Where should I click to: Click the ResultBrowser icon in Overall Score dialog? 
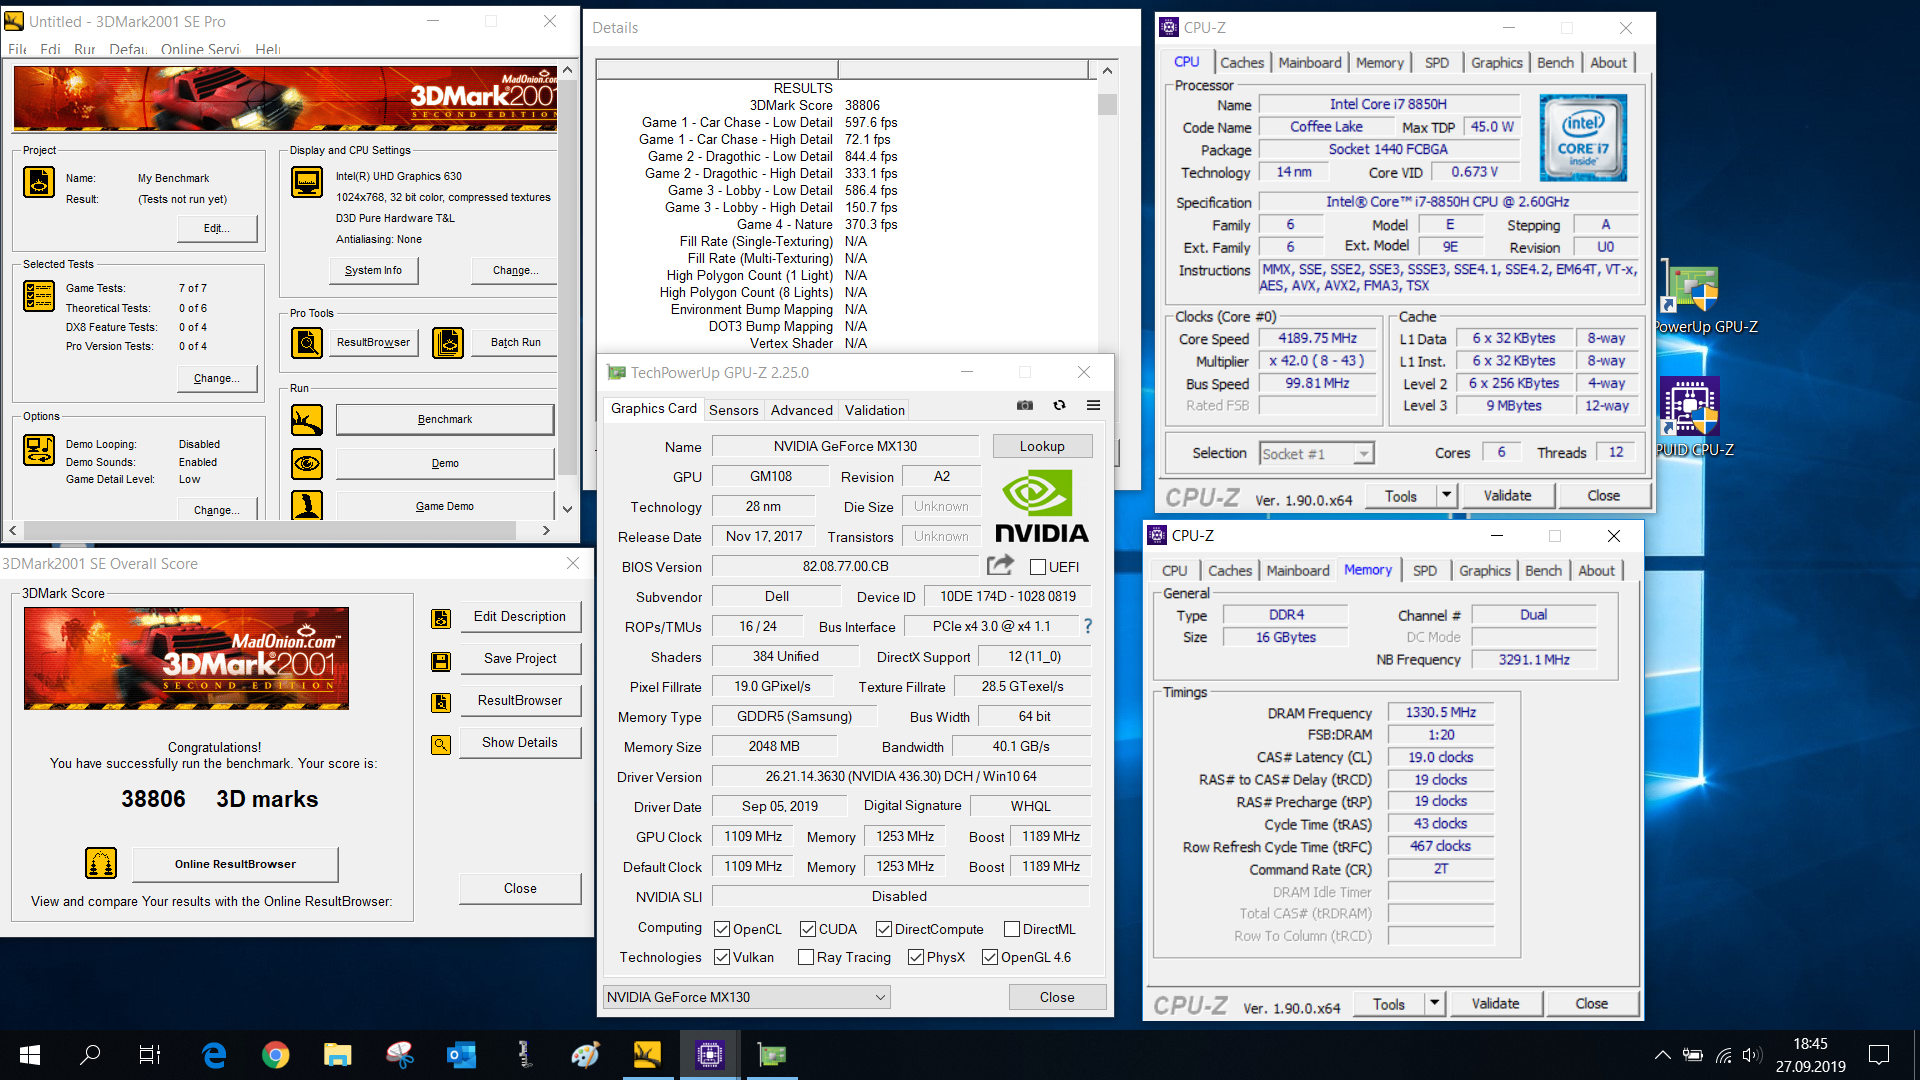(441, 702)
